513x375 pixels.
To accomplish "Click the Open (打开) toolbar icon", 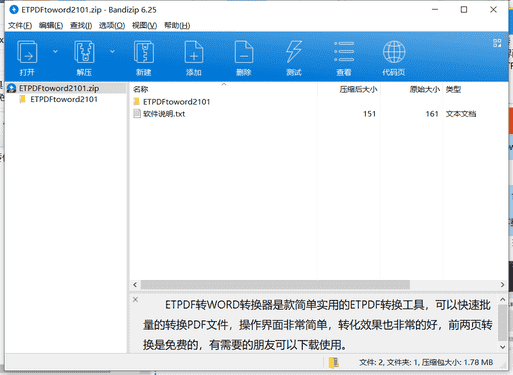I will 27,52.
